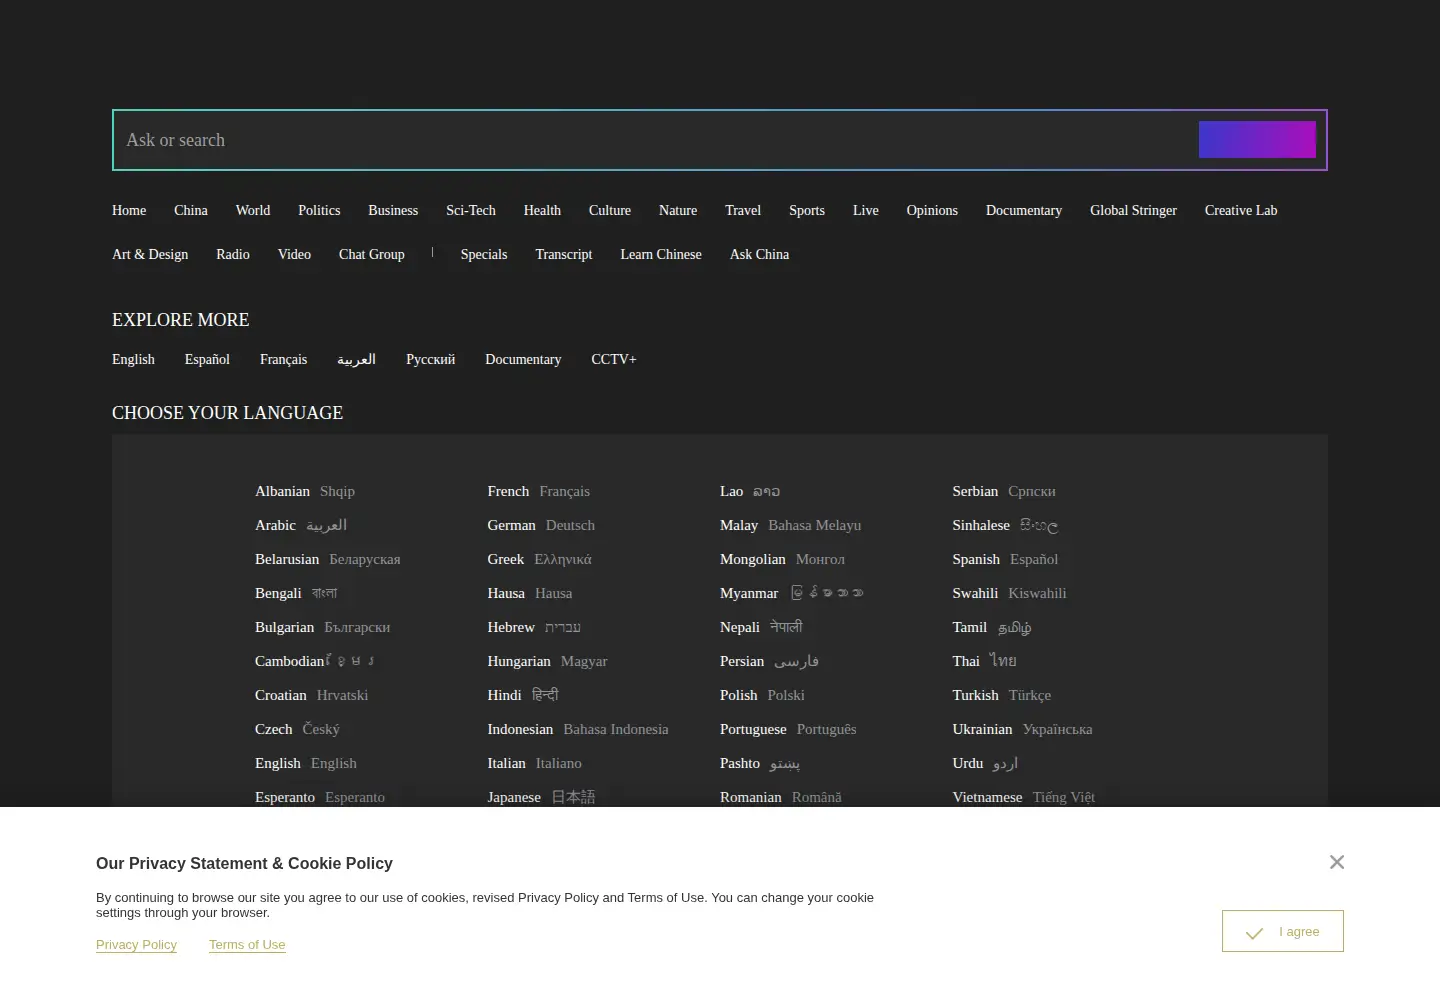Open the China menu item
The height and width of the screenshot is (1000, 1440).
pyautogui.click(x=191, y=210)
